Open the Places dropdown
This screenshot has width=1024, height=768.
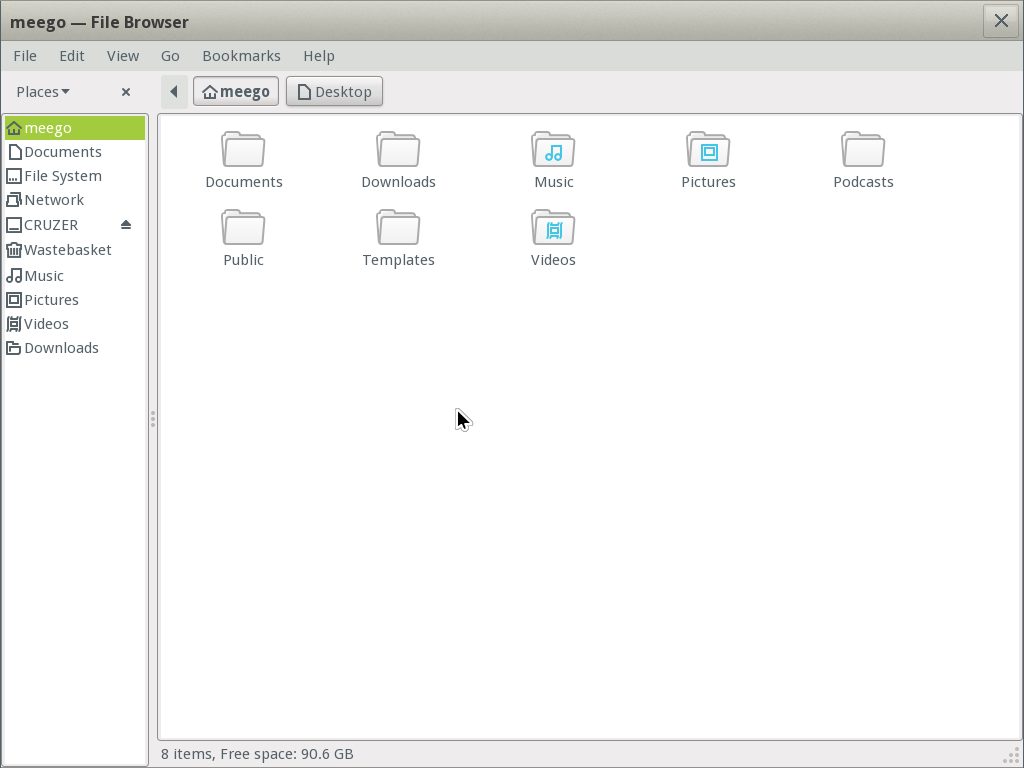pos(43,91)
